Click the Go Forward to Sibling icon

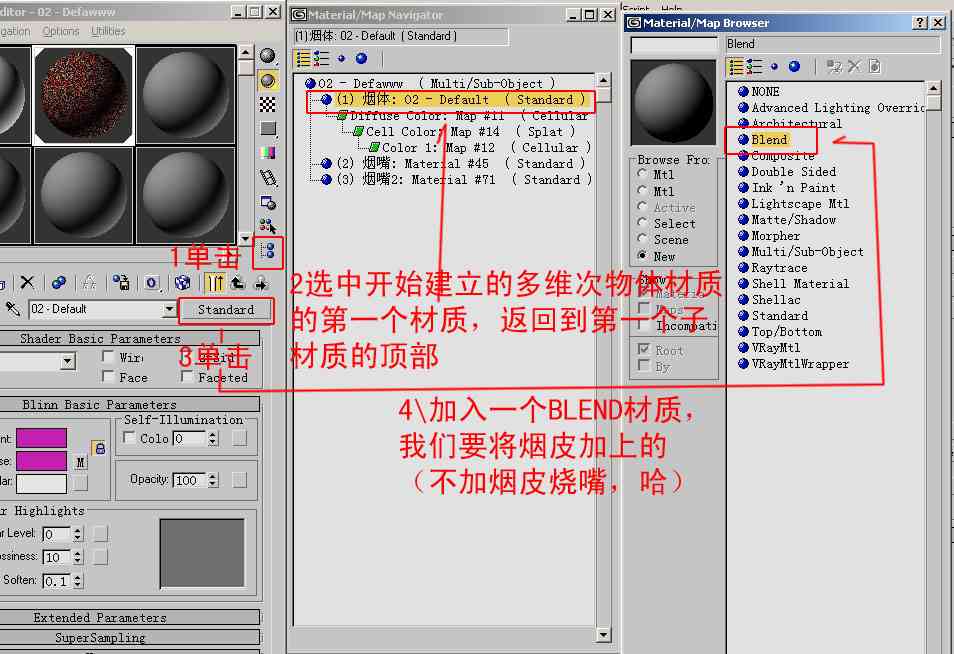pos(261,282)
